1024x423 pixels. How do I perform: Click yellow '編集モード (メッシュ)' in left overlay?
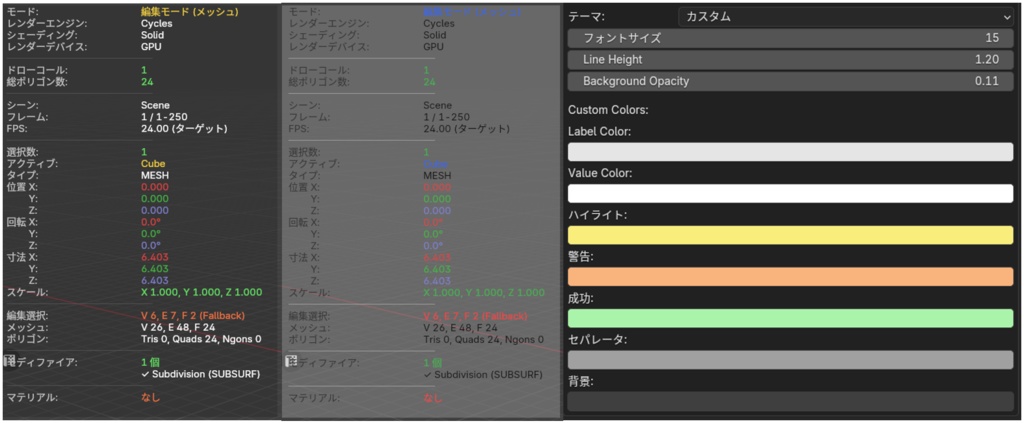[189, 12]
